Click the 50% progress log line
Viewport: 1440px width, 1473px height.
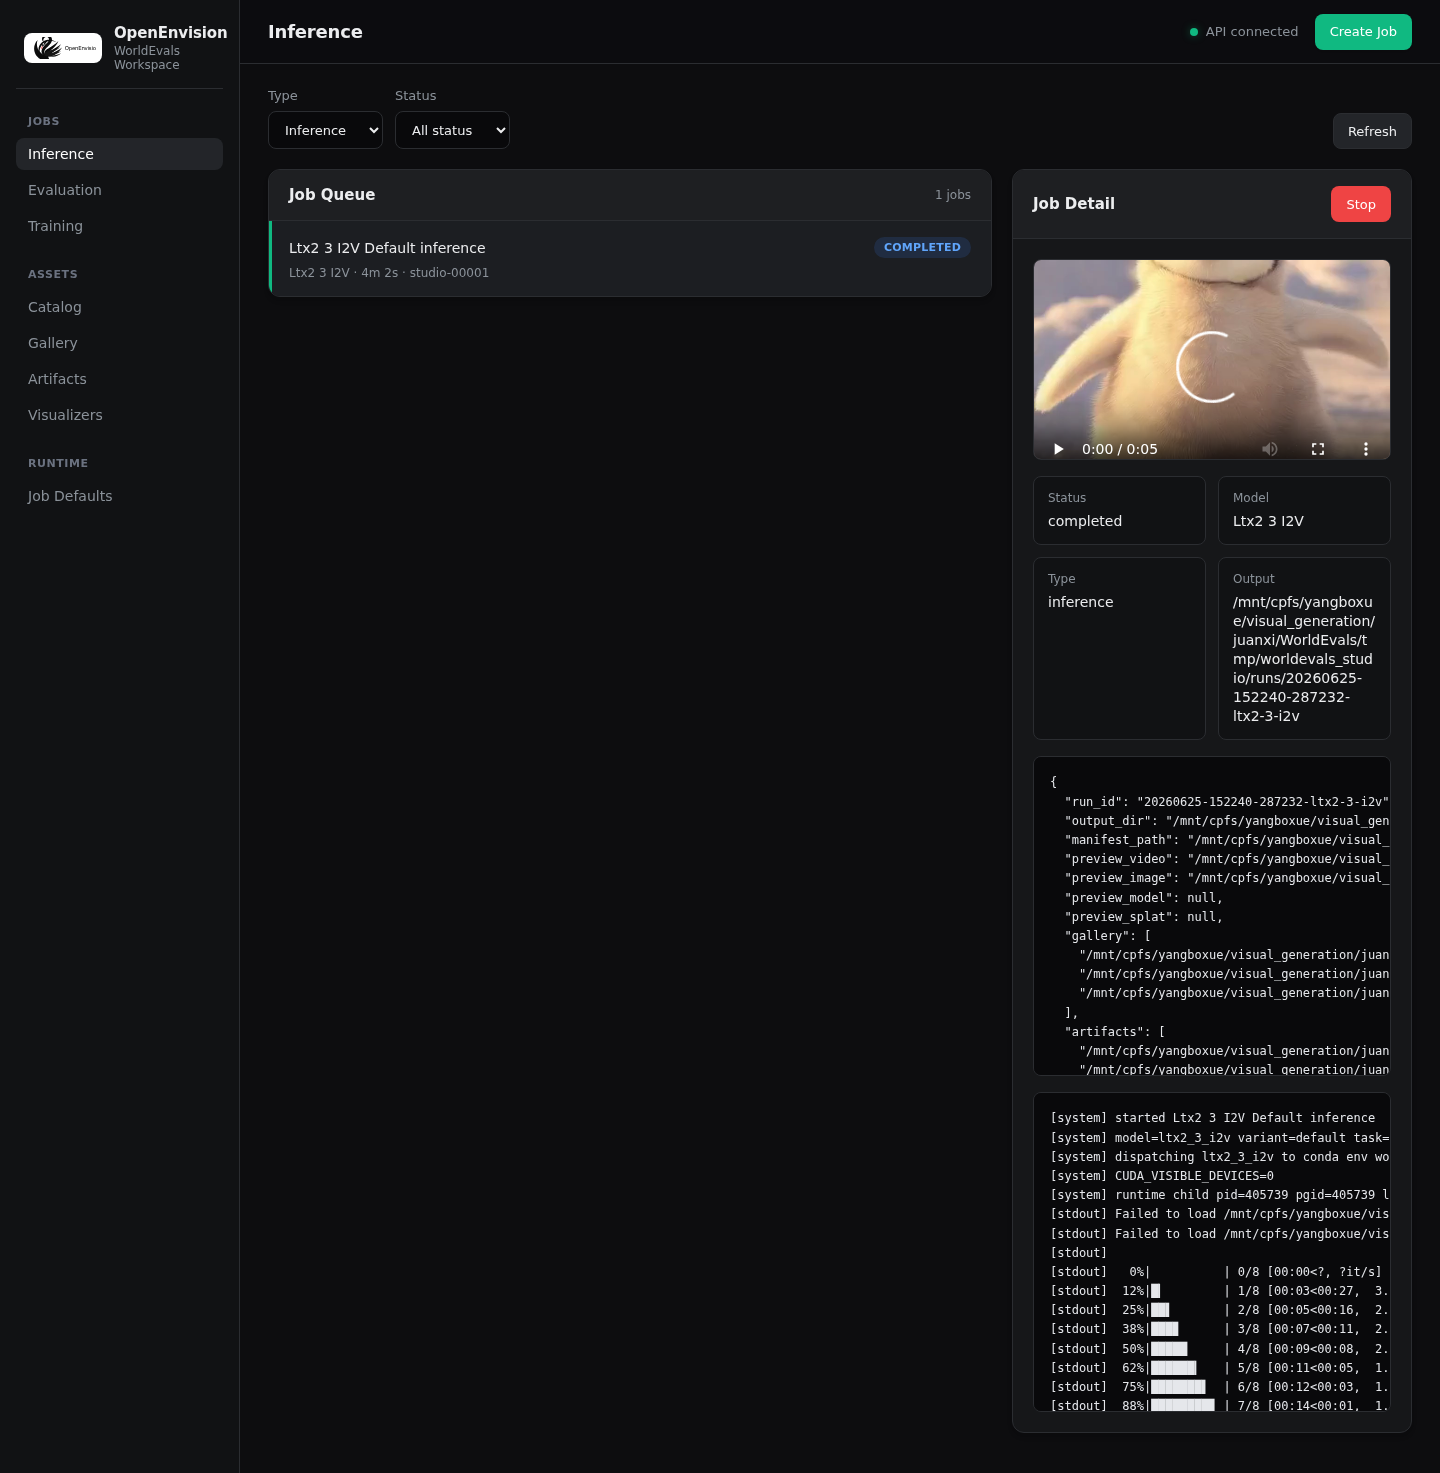1219,1349
